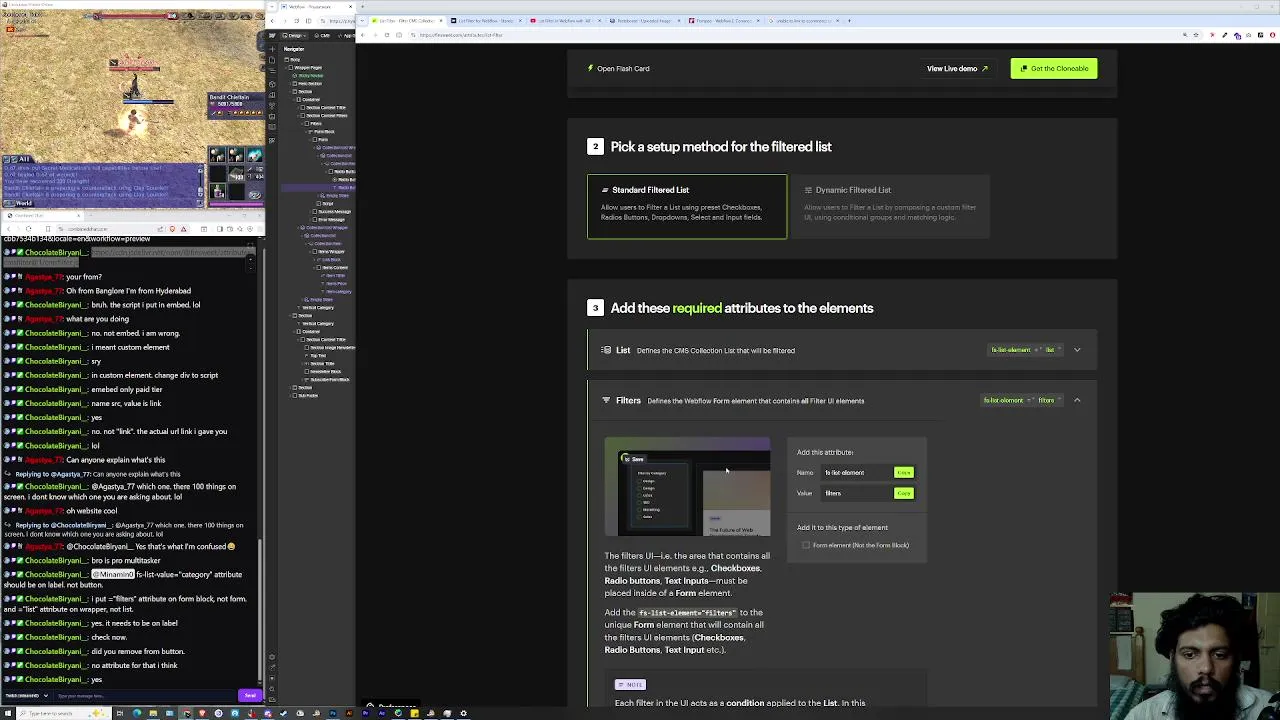This screenshot has height=720, width=1280.
Task: Open Brave browser from the taskbar
Action: pos(202,713)
